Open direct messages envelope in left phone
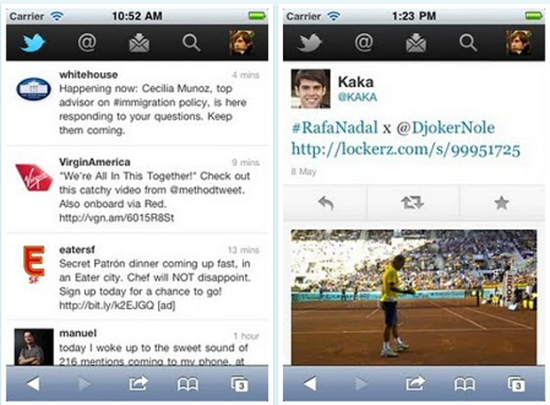550x405 pixels. pyautogui.click(x=139, y=43)
